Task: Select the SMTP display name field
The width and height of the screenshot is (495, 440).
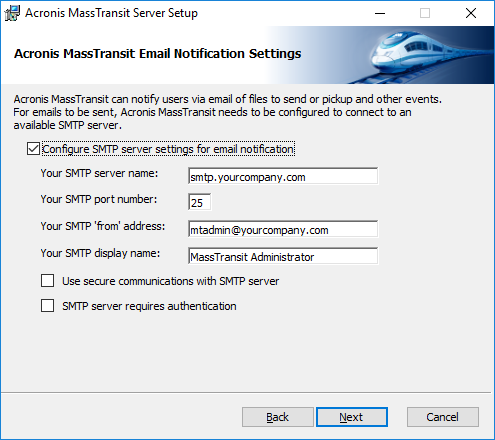Action: pos(283,256)
